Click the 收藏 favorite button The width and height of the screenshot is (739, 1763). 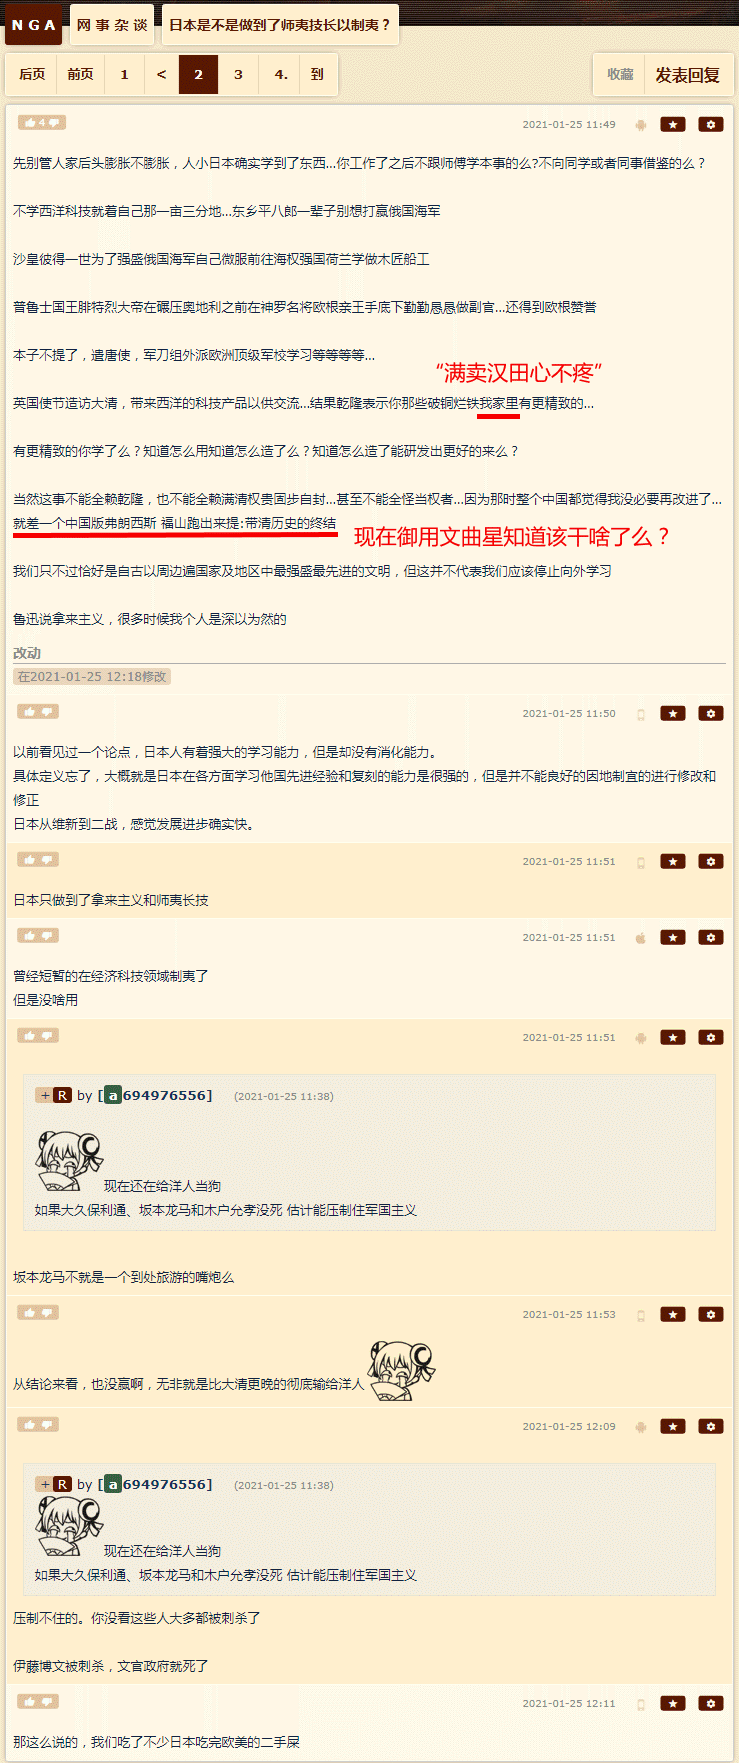620,75
